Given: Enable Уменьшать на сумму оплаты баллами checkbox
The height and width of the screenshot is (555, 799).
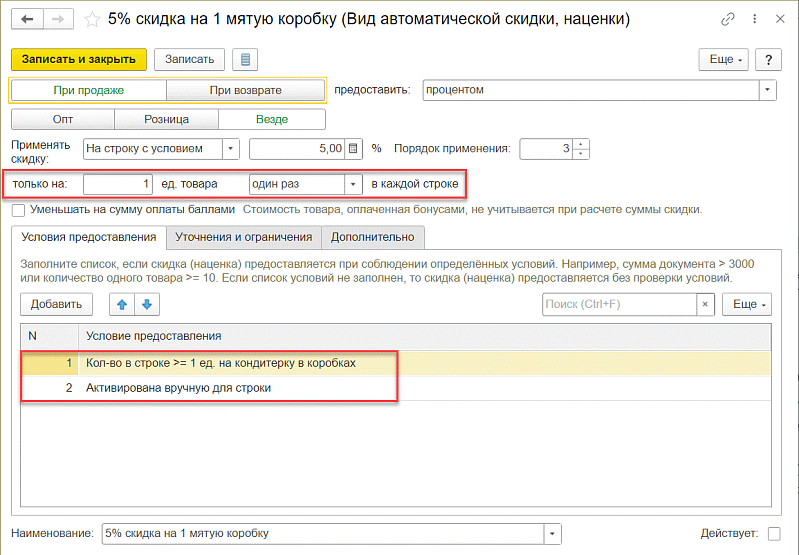Looking at the screenshot, I should pos(18,210).
